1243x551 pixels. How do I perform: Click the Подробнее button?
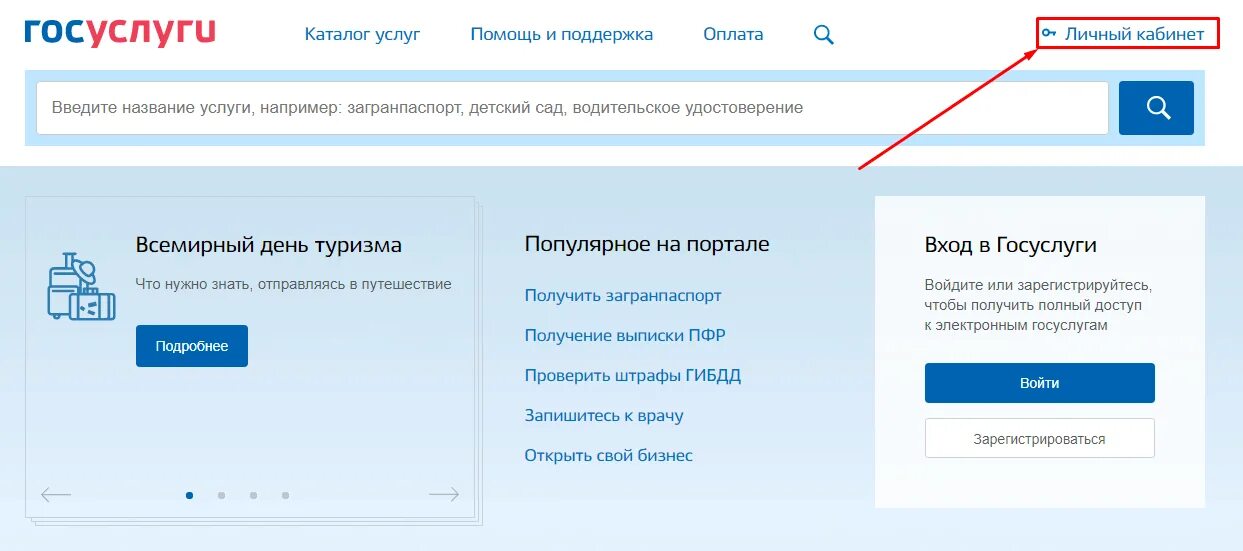pos(192,346)
